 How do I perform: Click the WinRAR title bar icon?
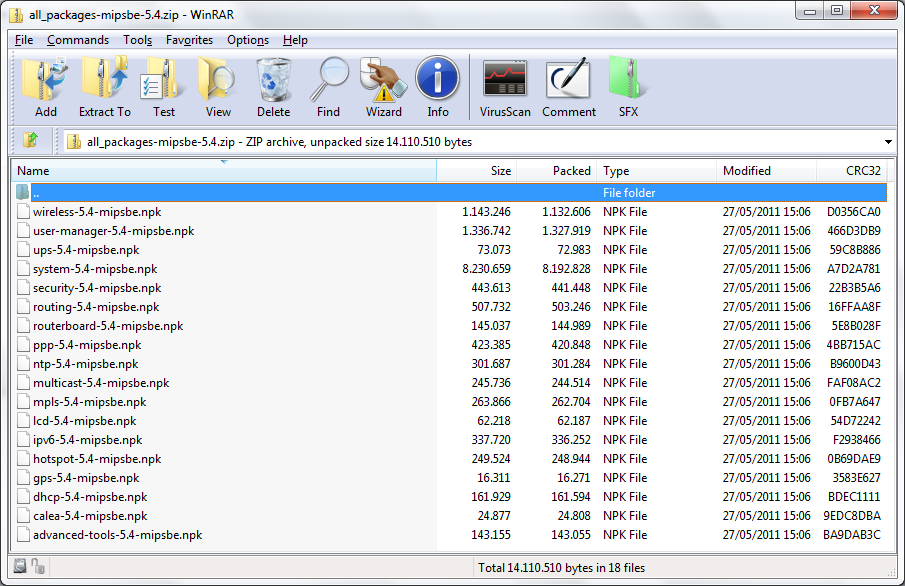pos(16,14)
